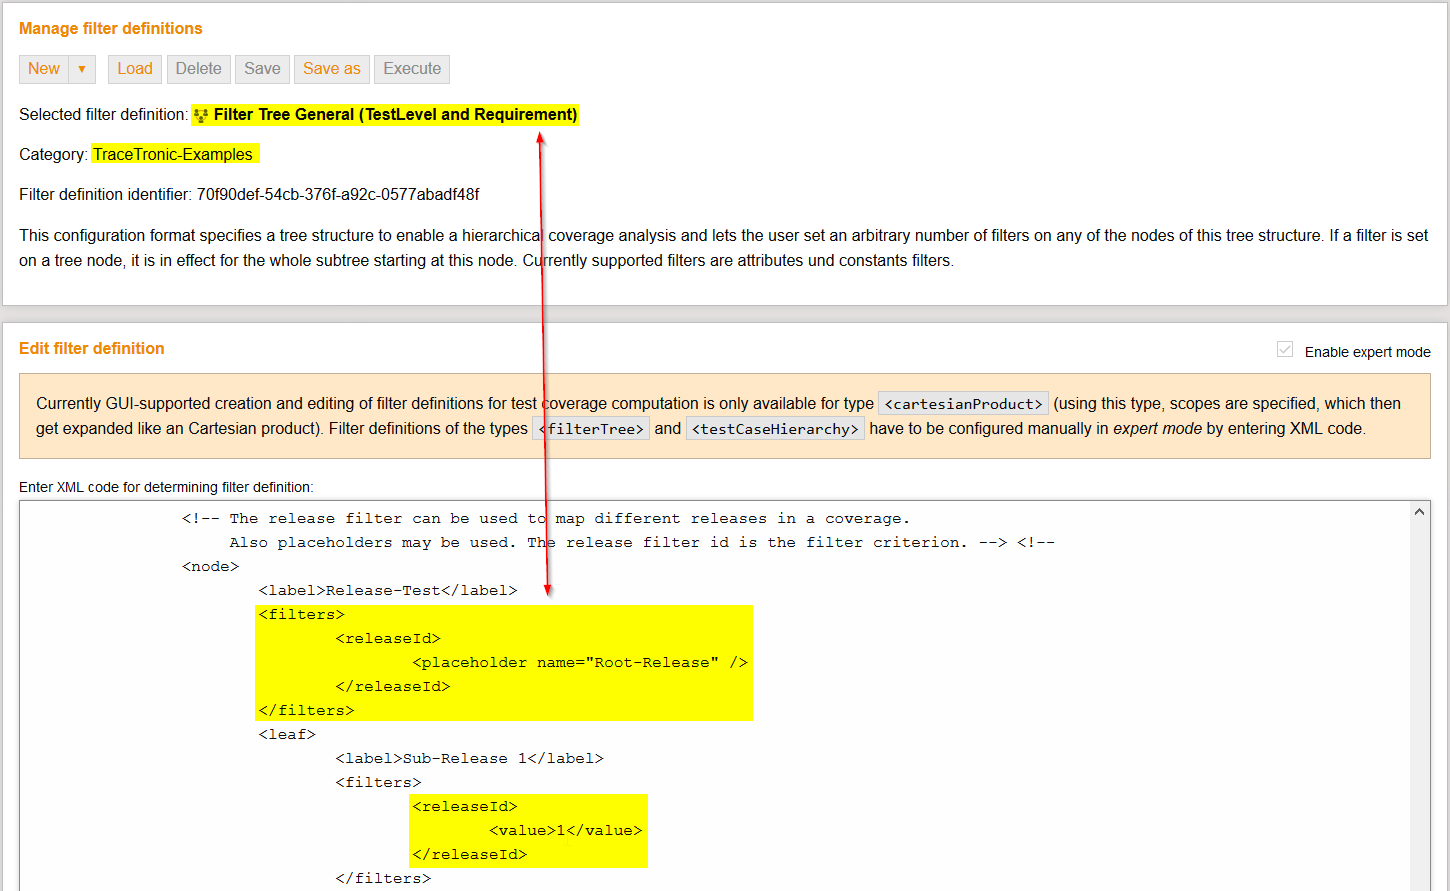1450x891 pixels.
Task: Click the Edit filter definition heading
Action: [92, 349]
